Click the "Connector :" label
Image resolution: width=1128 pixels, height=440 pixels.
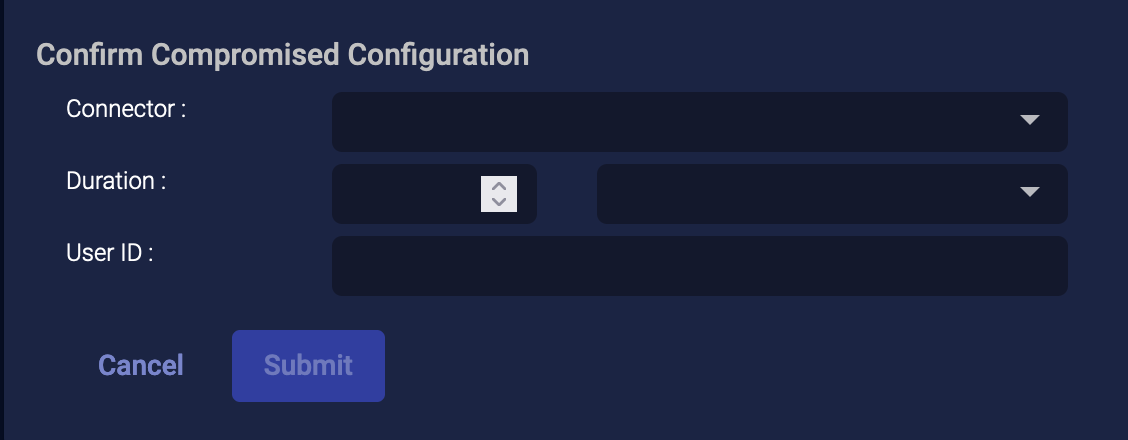126,109
